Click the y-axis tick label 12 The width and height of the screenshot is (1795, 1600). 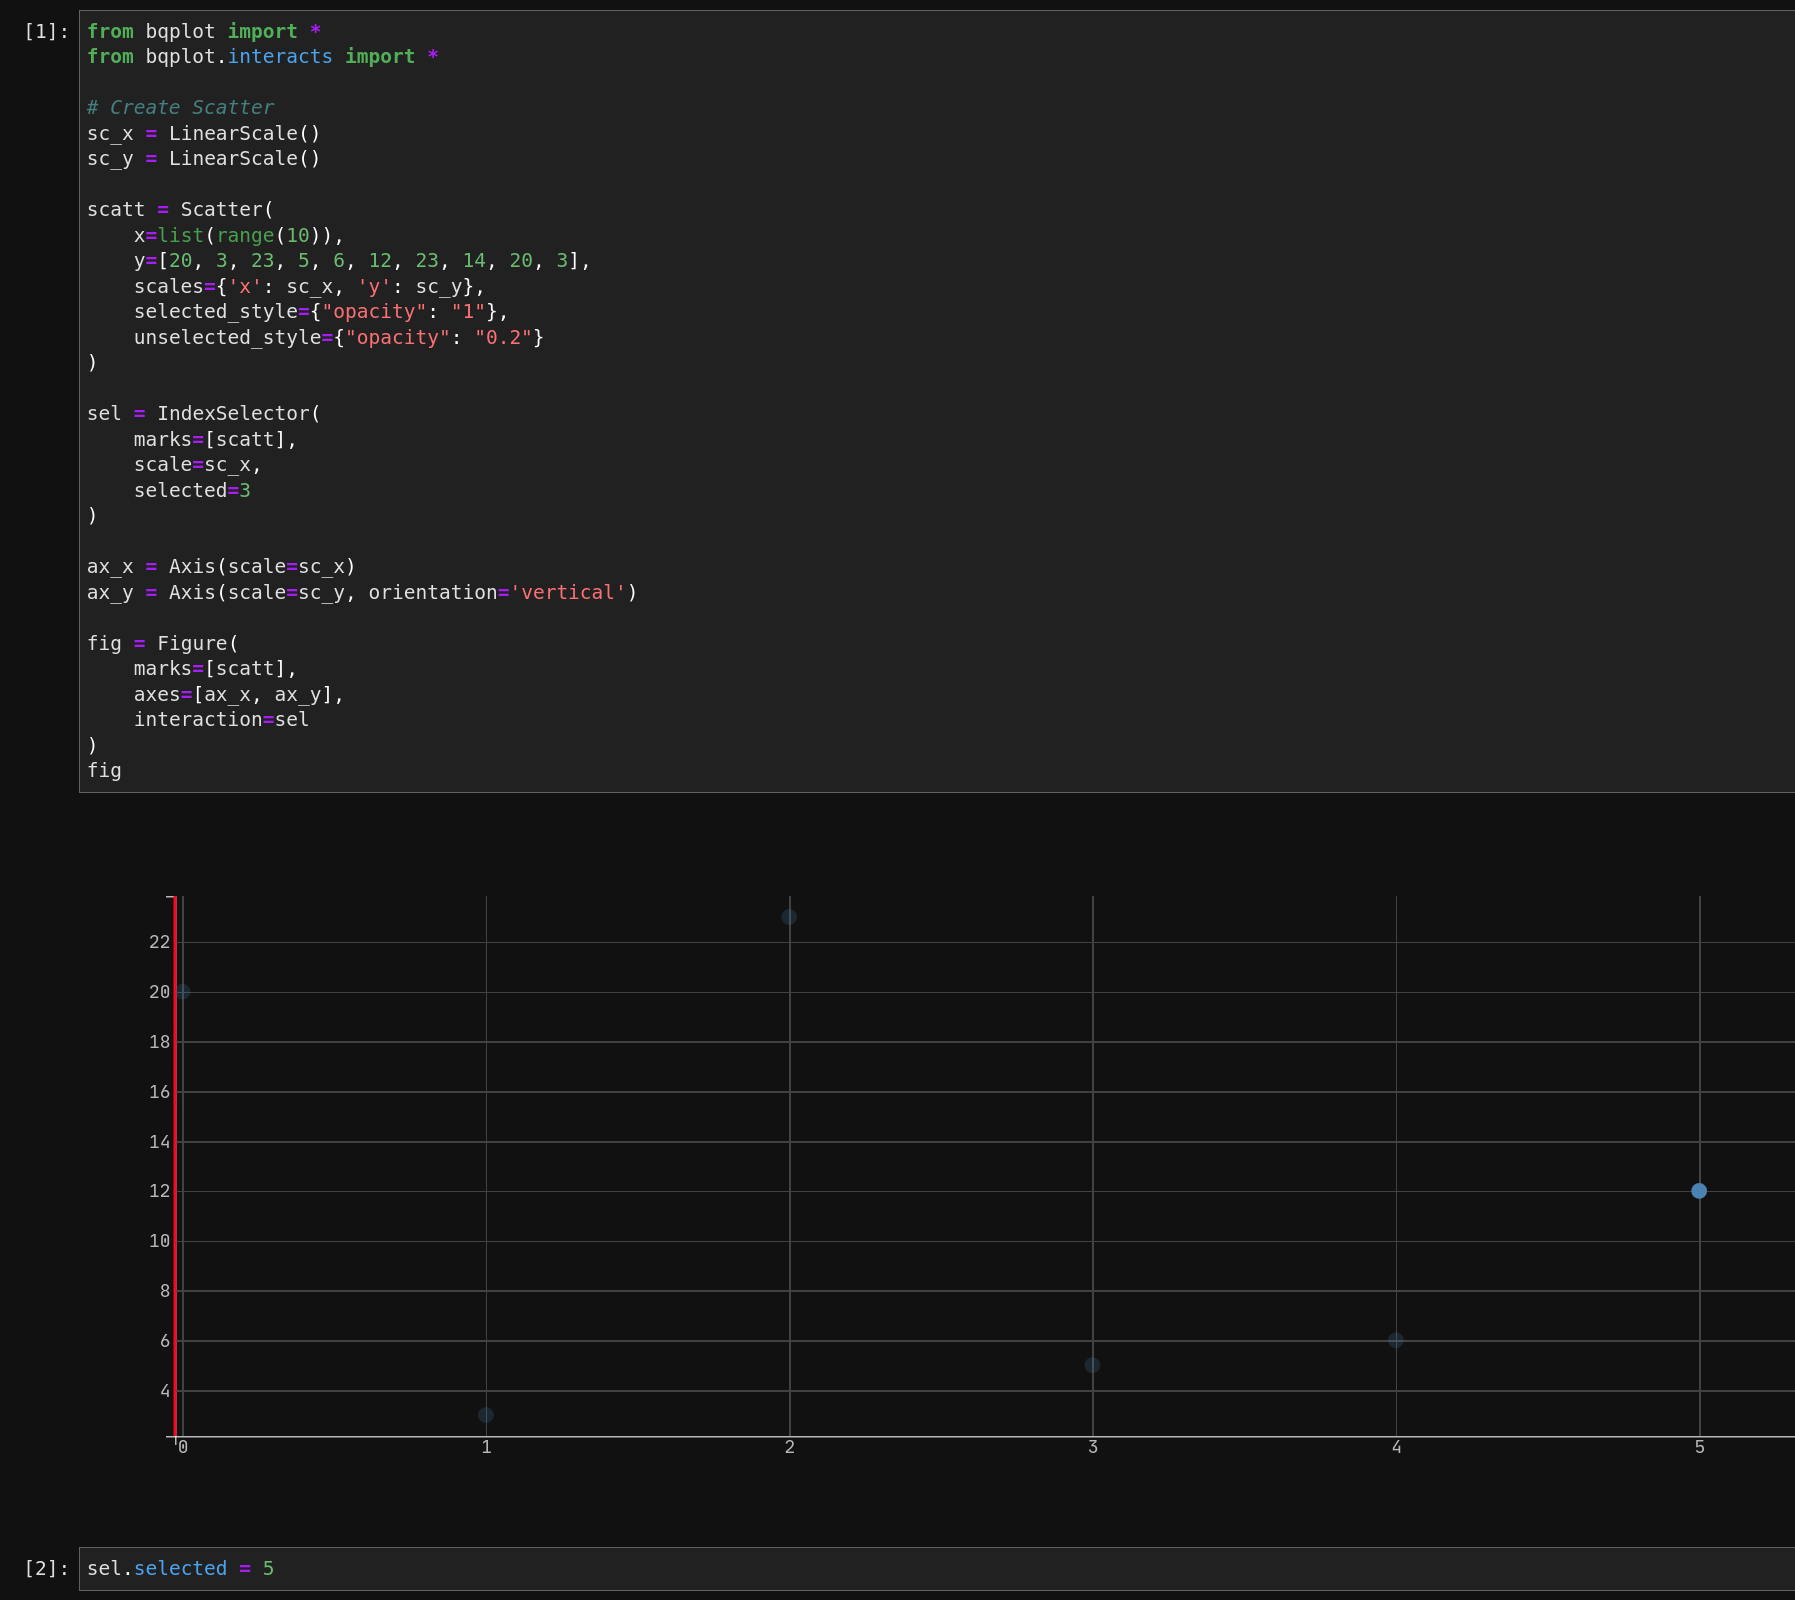point(160,1191)
